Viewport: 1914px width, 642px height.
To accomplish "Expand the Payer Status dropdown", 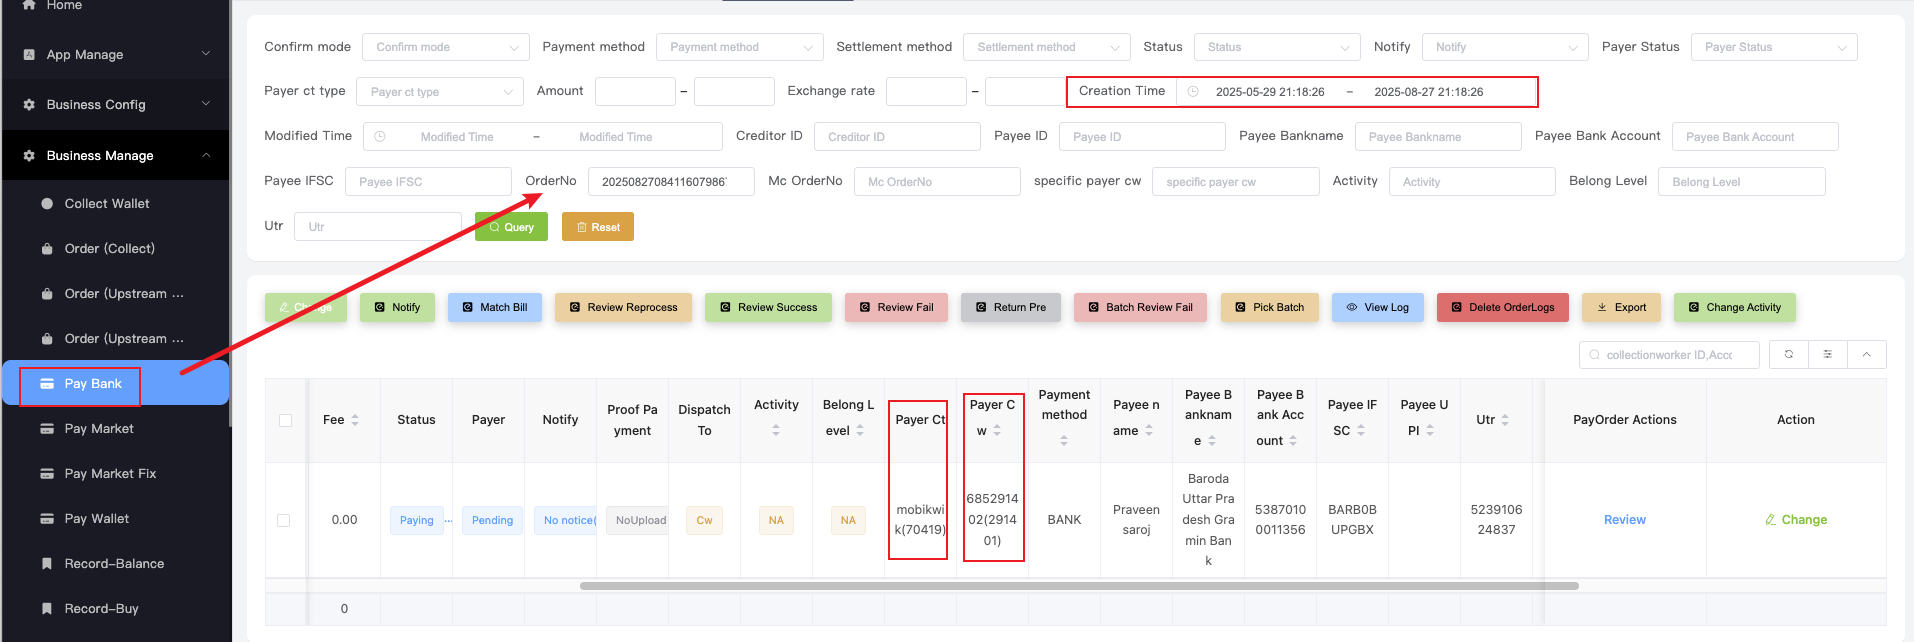I will pyautogui.click(x=1773, y=47).
